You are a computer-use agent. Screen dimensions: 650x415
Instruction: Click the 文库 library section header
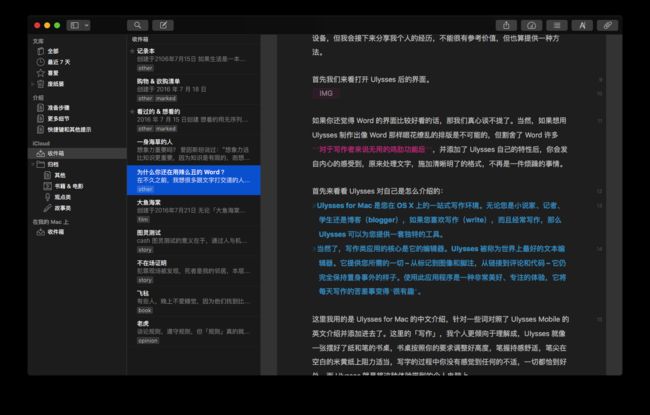(38, 41)
